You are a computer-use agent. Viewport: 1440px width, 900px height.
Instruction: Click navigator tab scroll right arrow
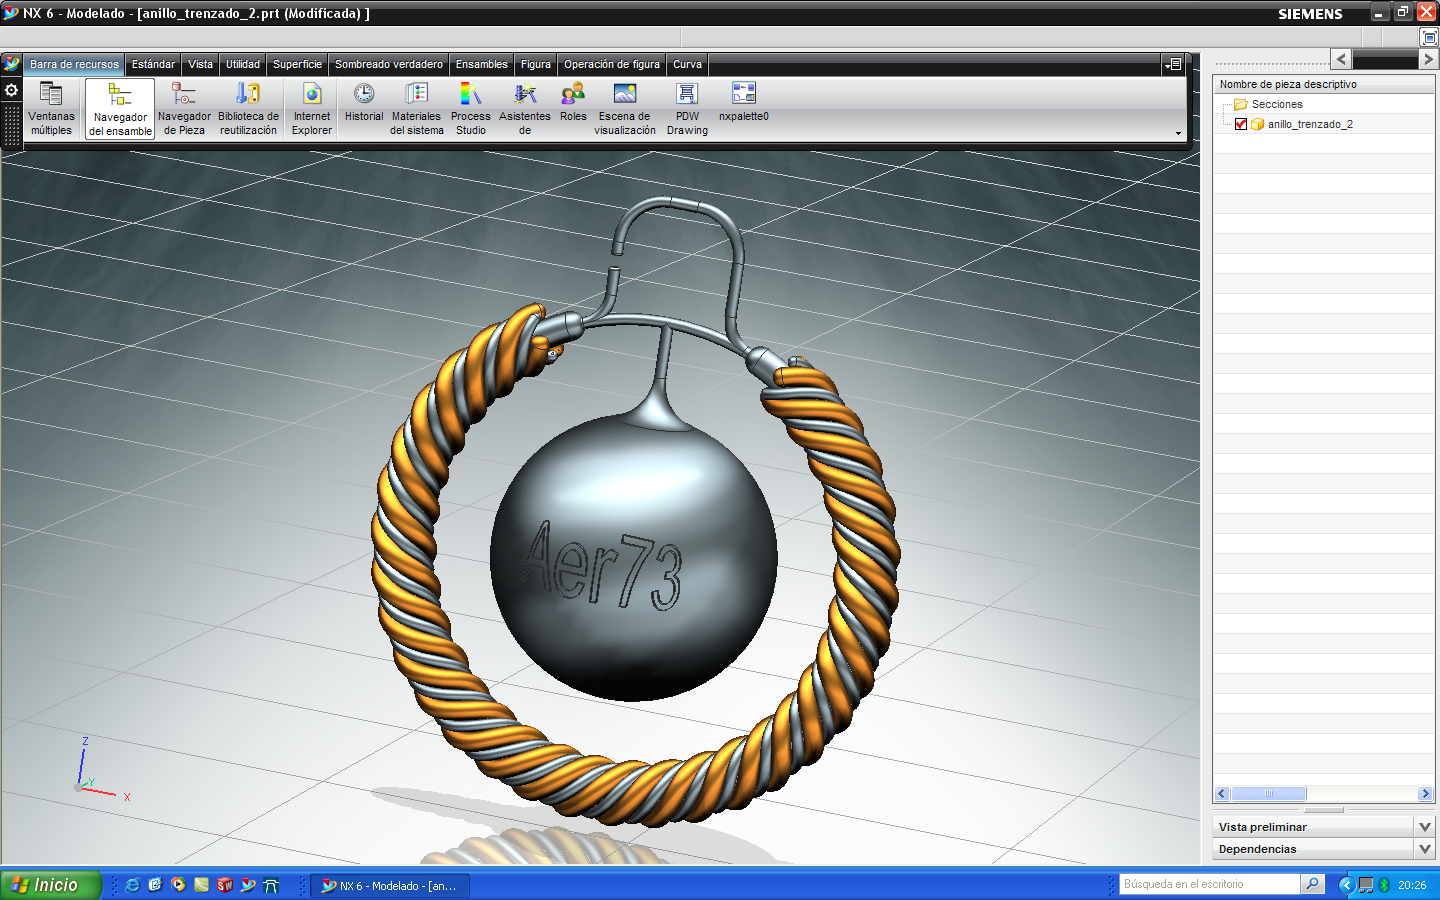tap(1428, 59)
